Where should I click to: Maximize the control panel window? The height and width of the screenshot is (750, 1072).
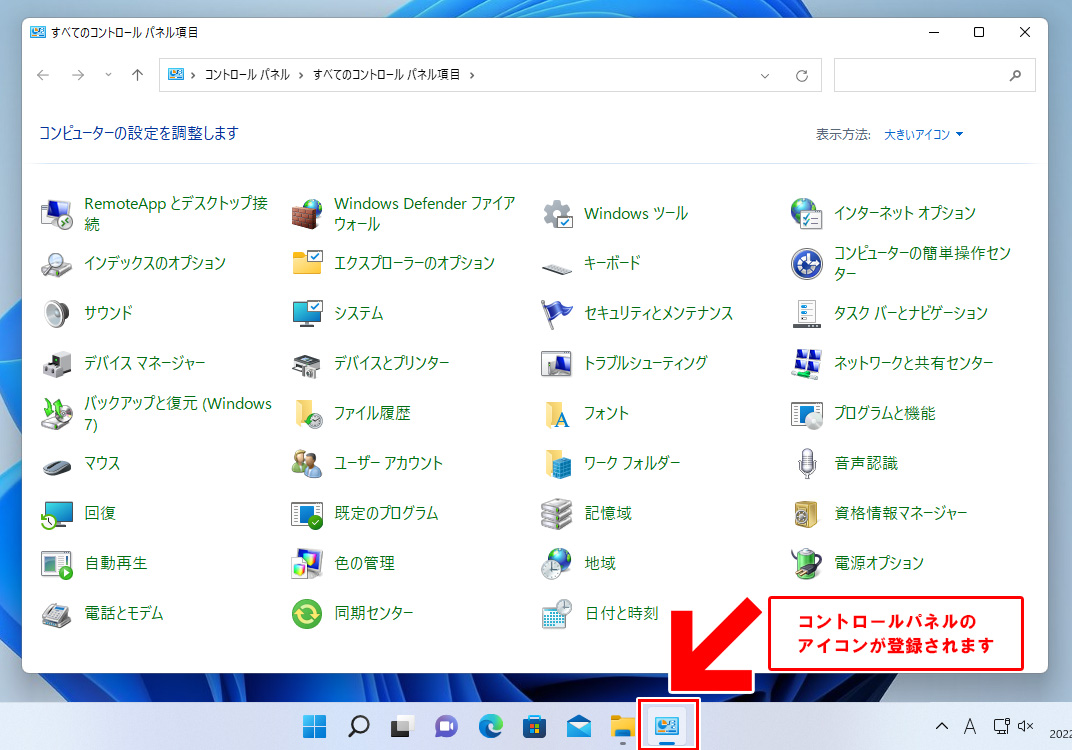coord(979,32)
